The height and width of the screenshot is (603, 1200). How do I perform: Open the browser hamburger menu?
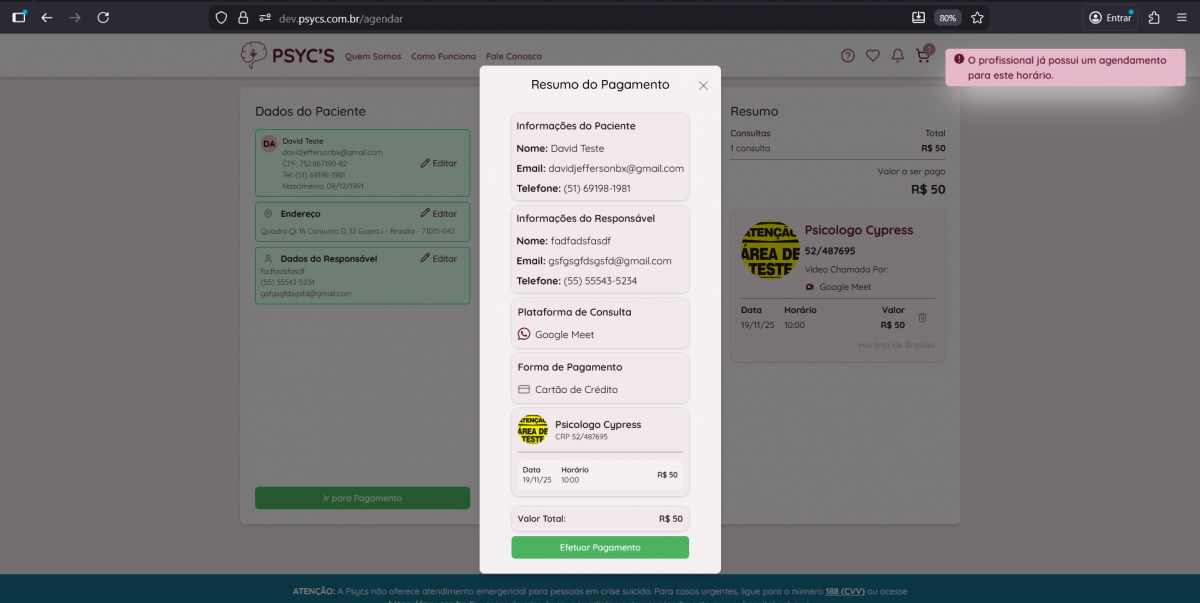pyautogui.click(x=1181, y=18)
